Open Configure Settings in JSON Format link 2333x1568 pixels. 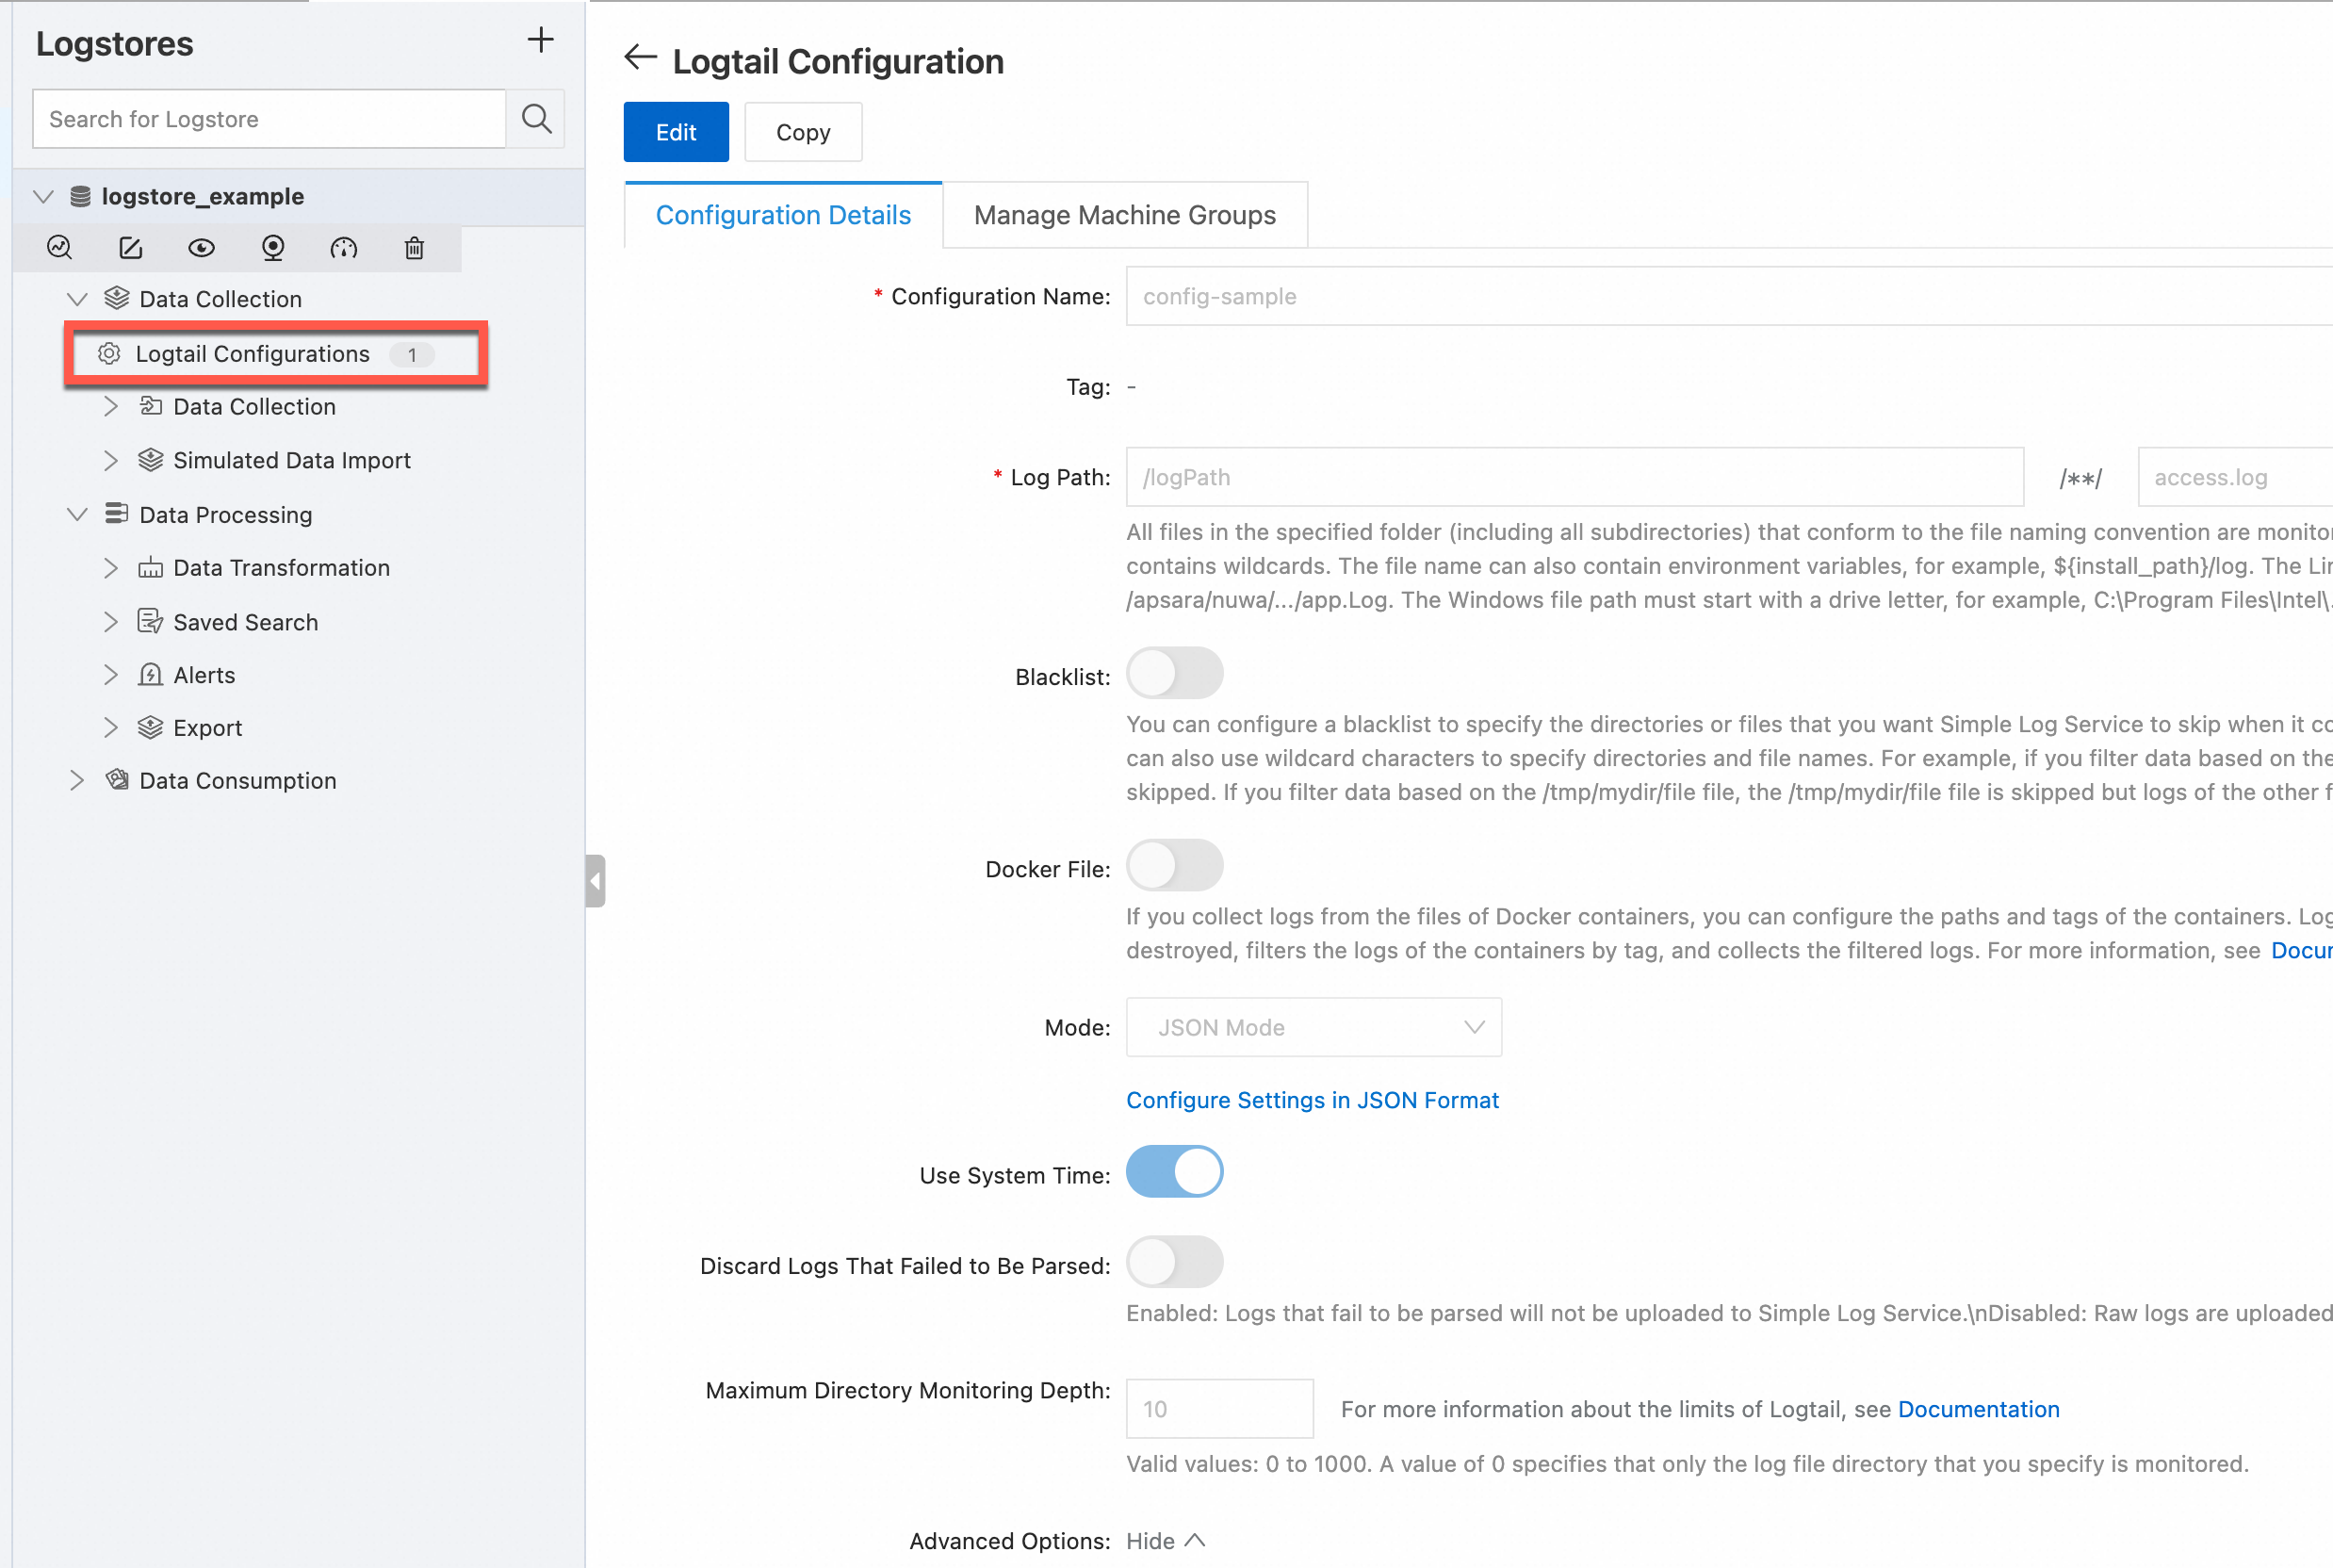click(1312, 1100)
